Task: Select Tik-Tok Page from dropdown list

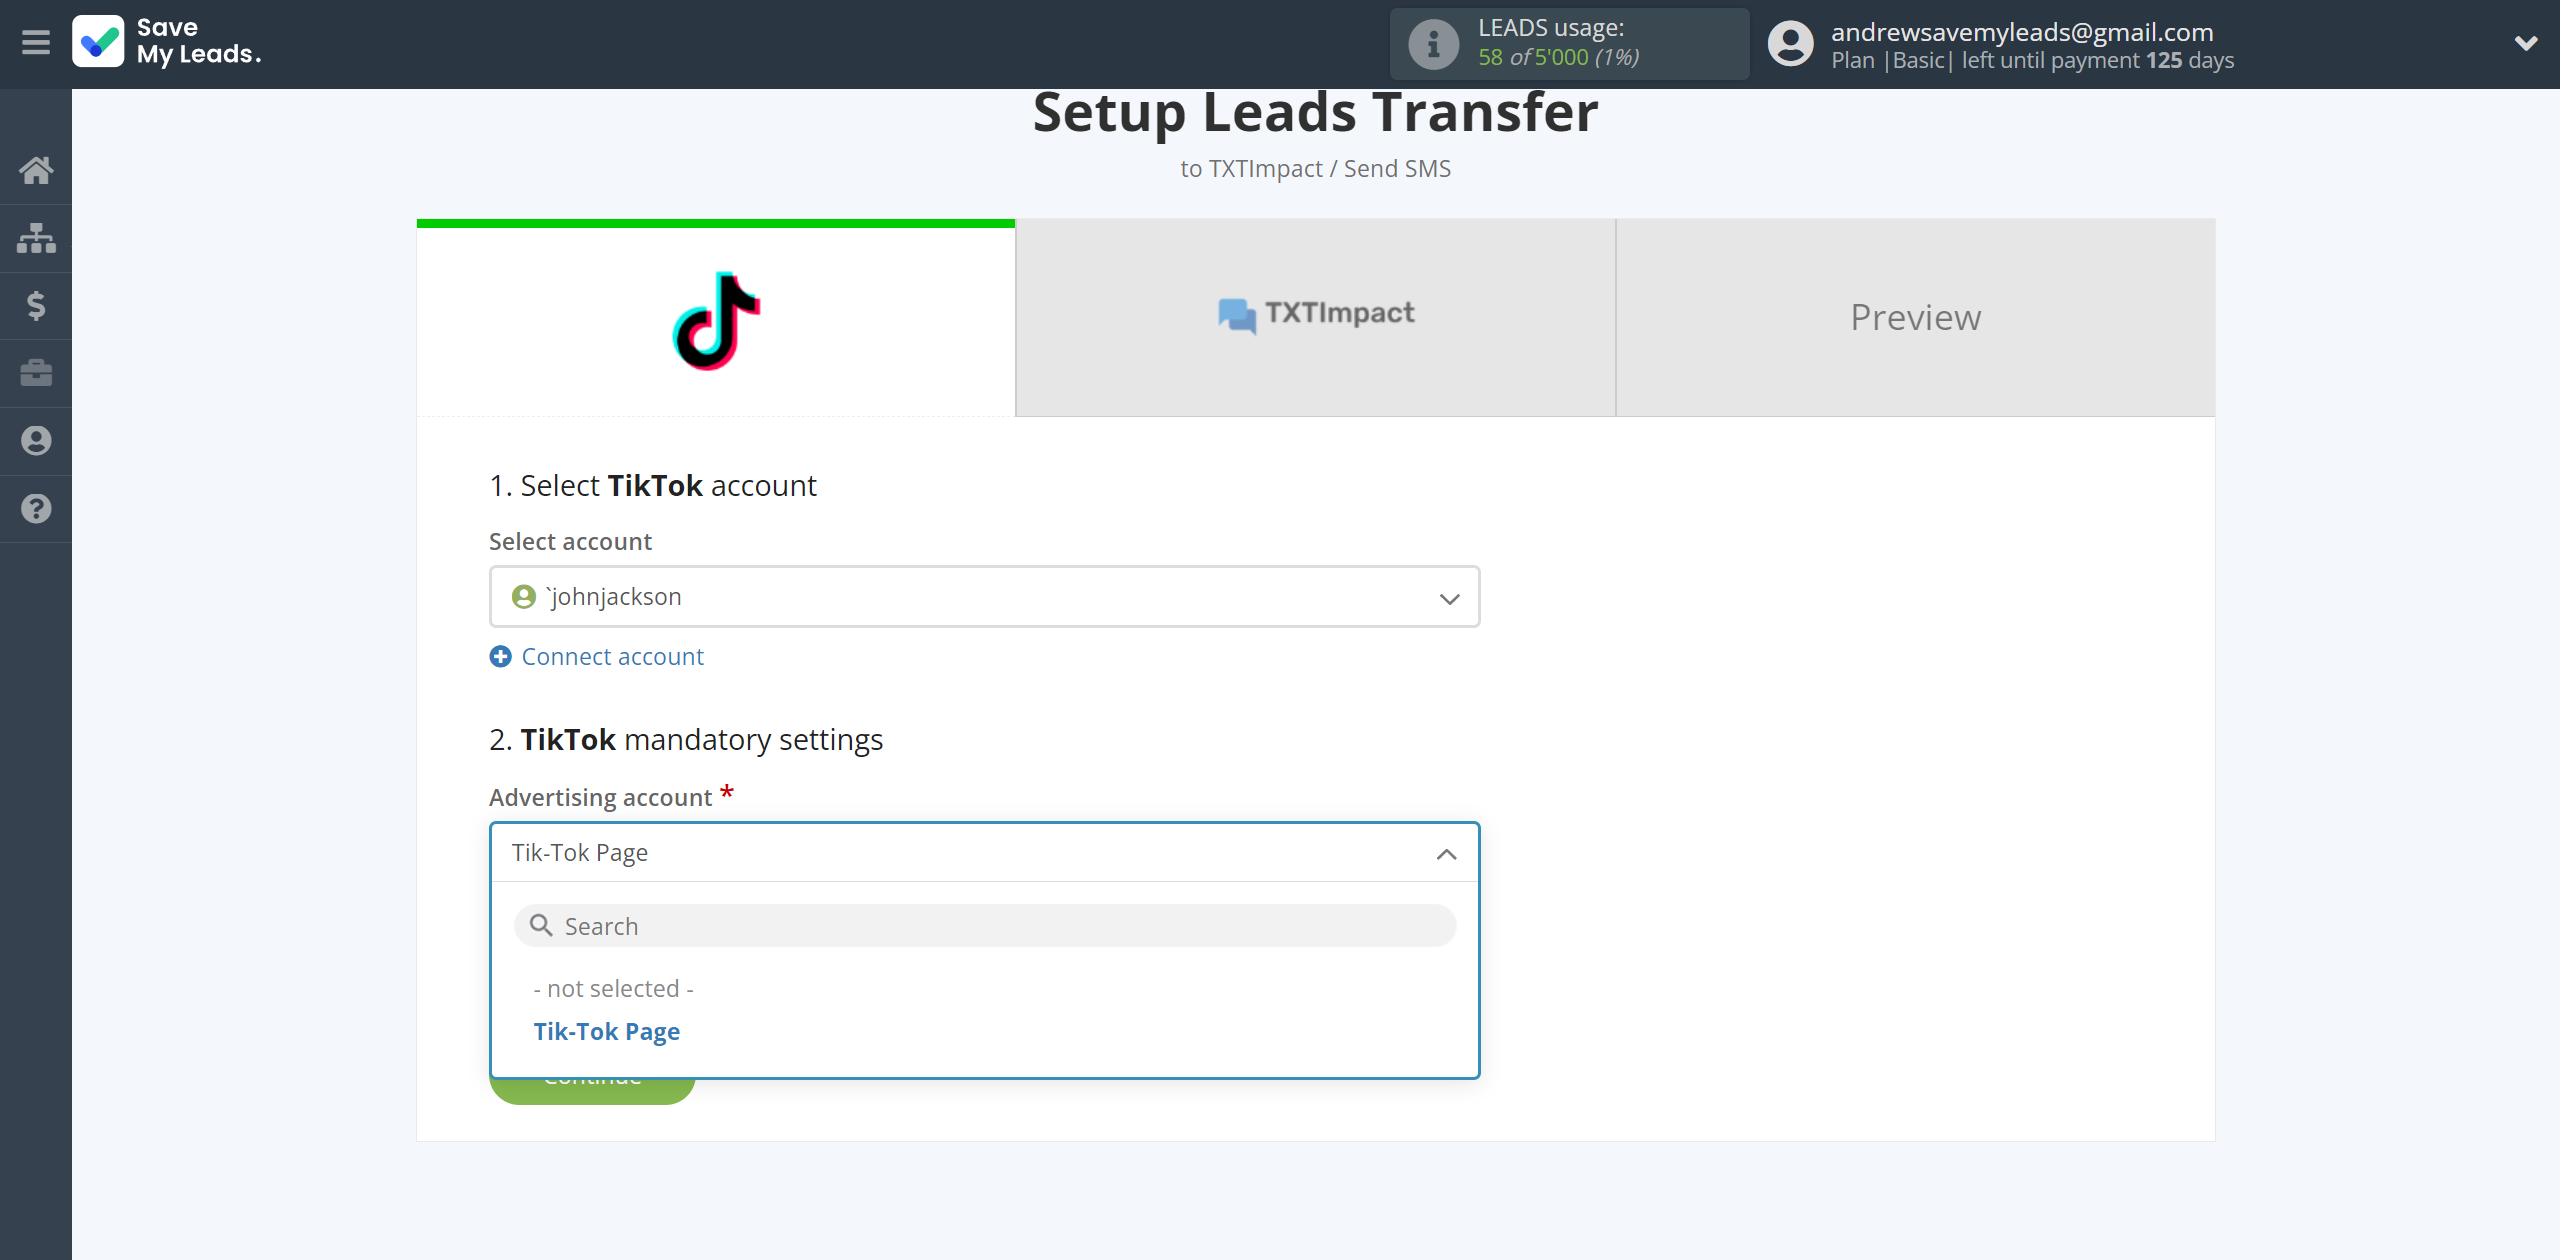Action: tap(606, 1030)
